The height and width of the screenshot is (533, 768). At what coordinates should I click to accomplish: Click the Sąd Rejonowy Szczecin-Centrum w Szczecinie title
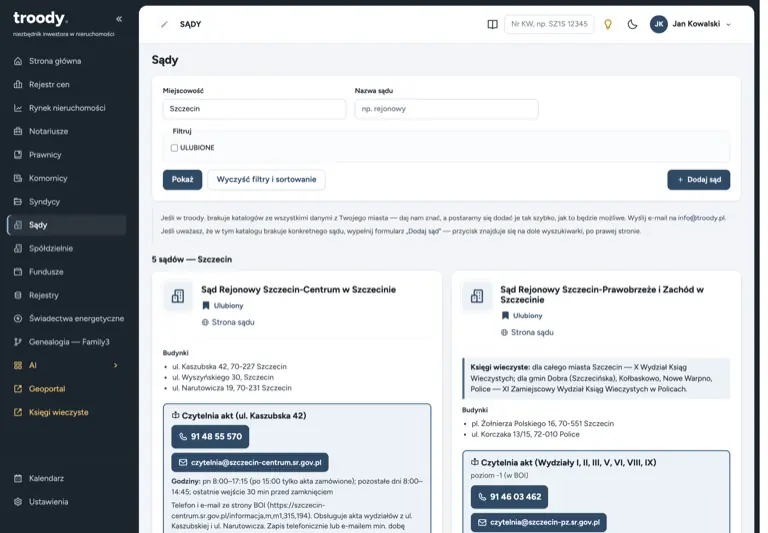click(x=298, y=290)
